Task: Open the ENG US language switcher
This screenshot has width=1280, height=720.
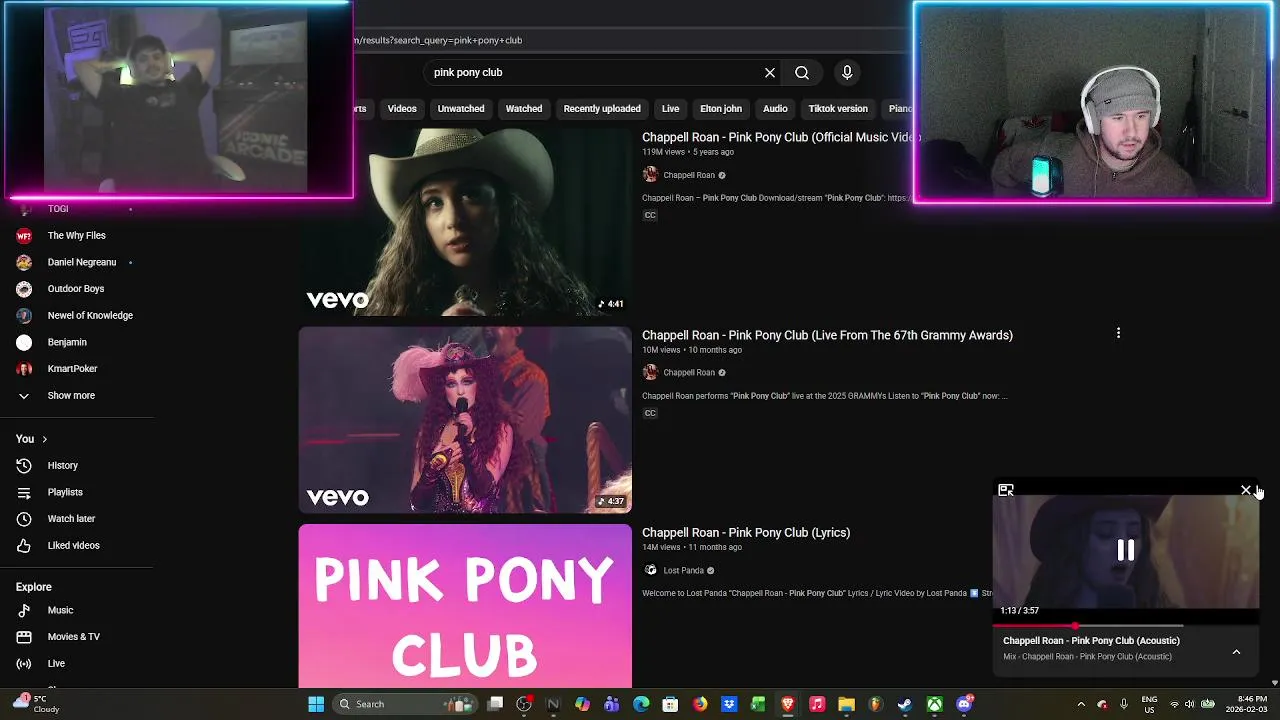Action: [x=1150, y=704]
